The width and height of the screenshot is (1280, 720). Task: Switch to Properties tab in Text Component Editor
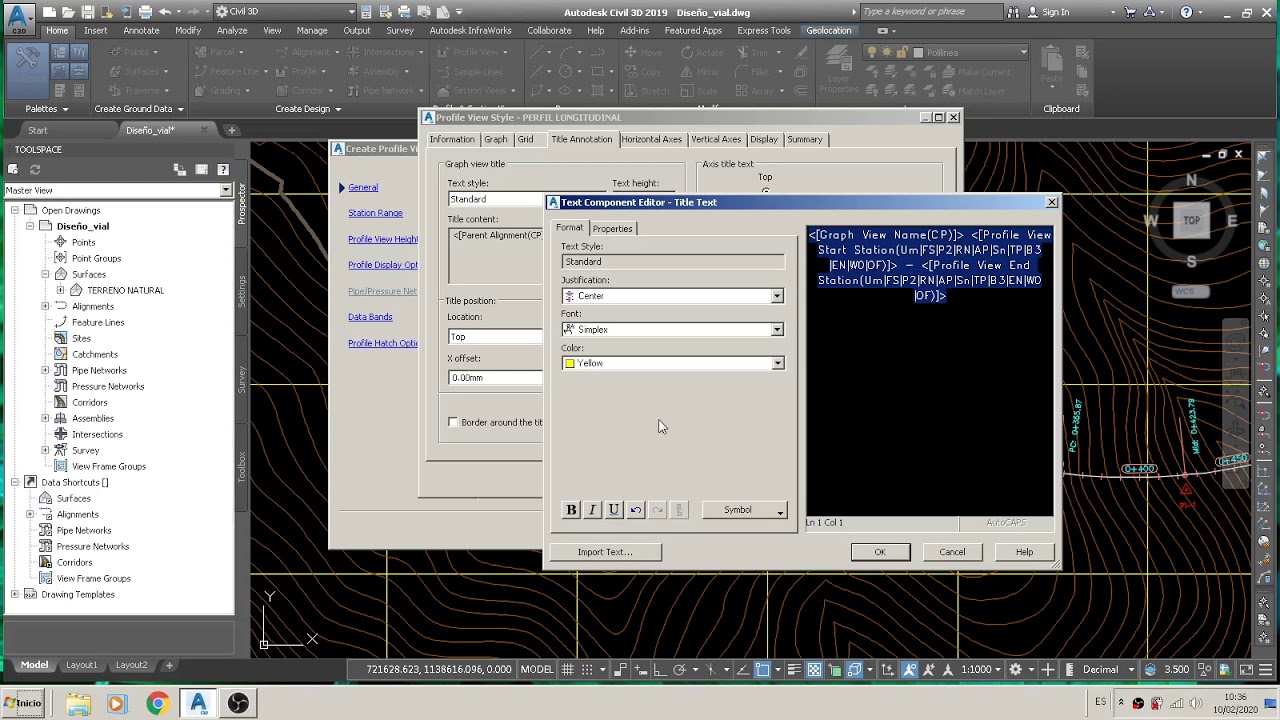click(x=612, y=228)
